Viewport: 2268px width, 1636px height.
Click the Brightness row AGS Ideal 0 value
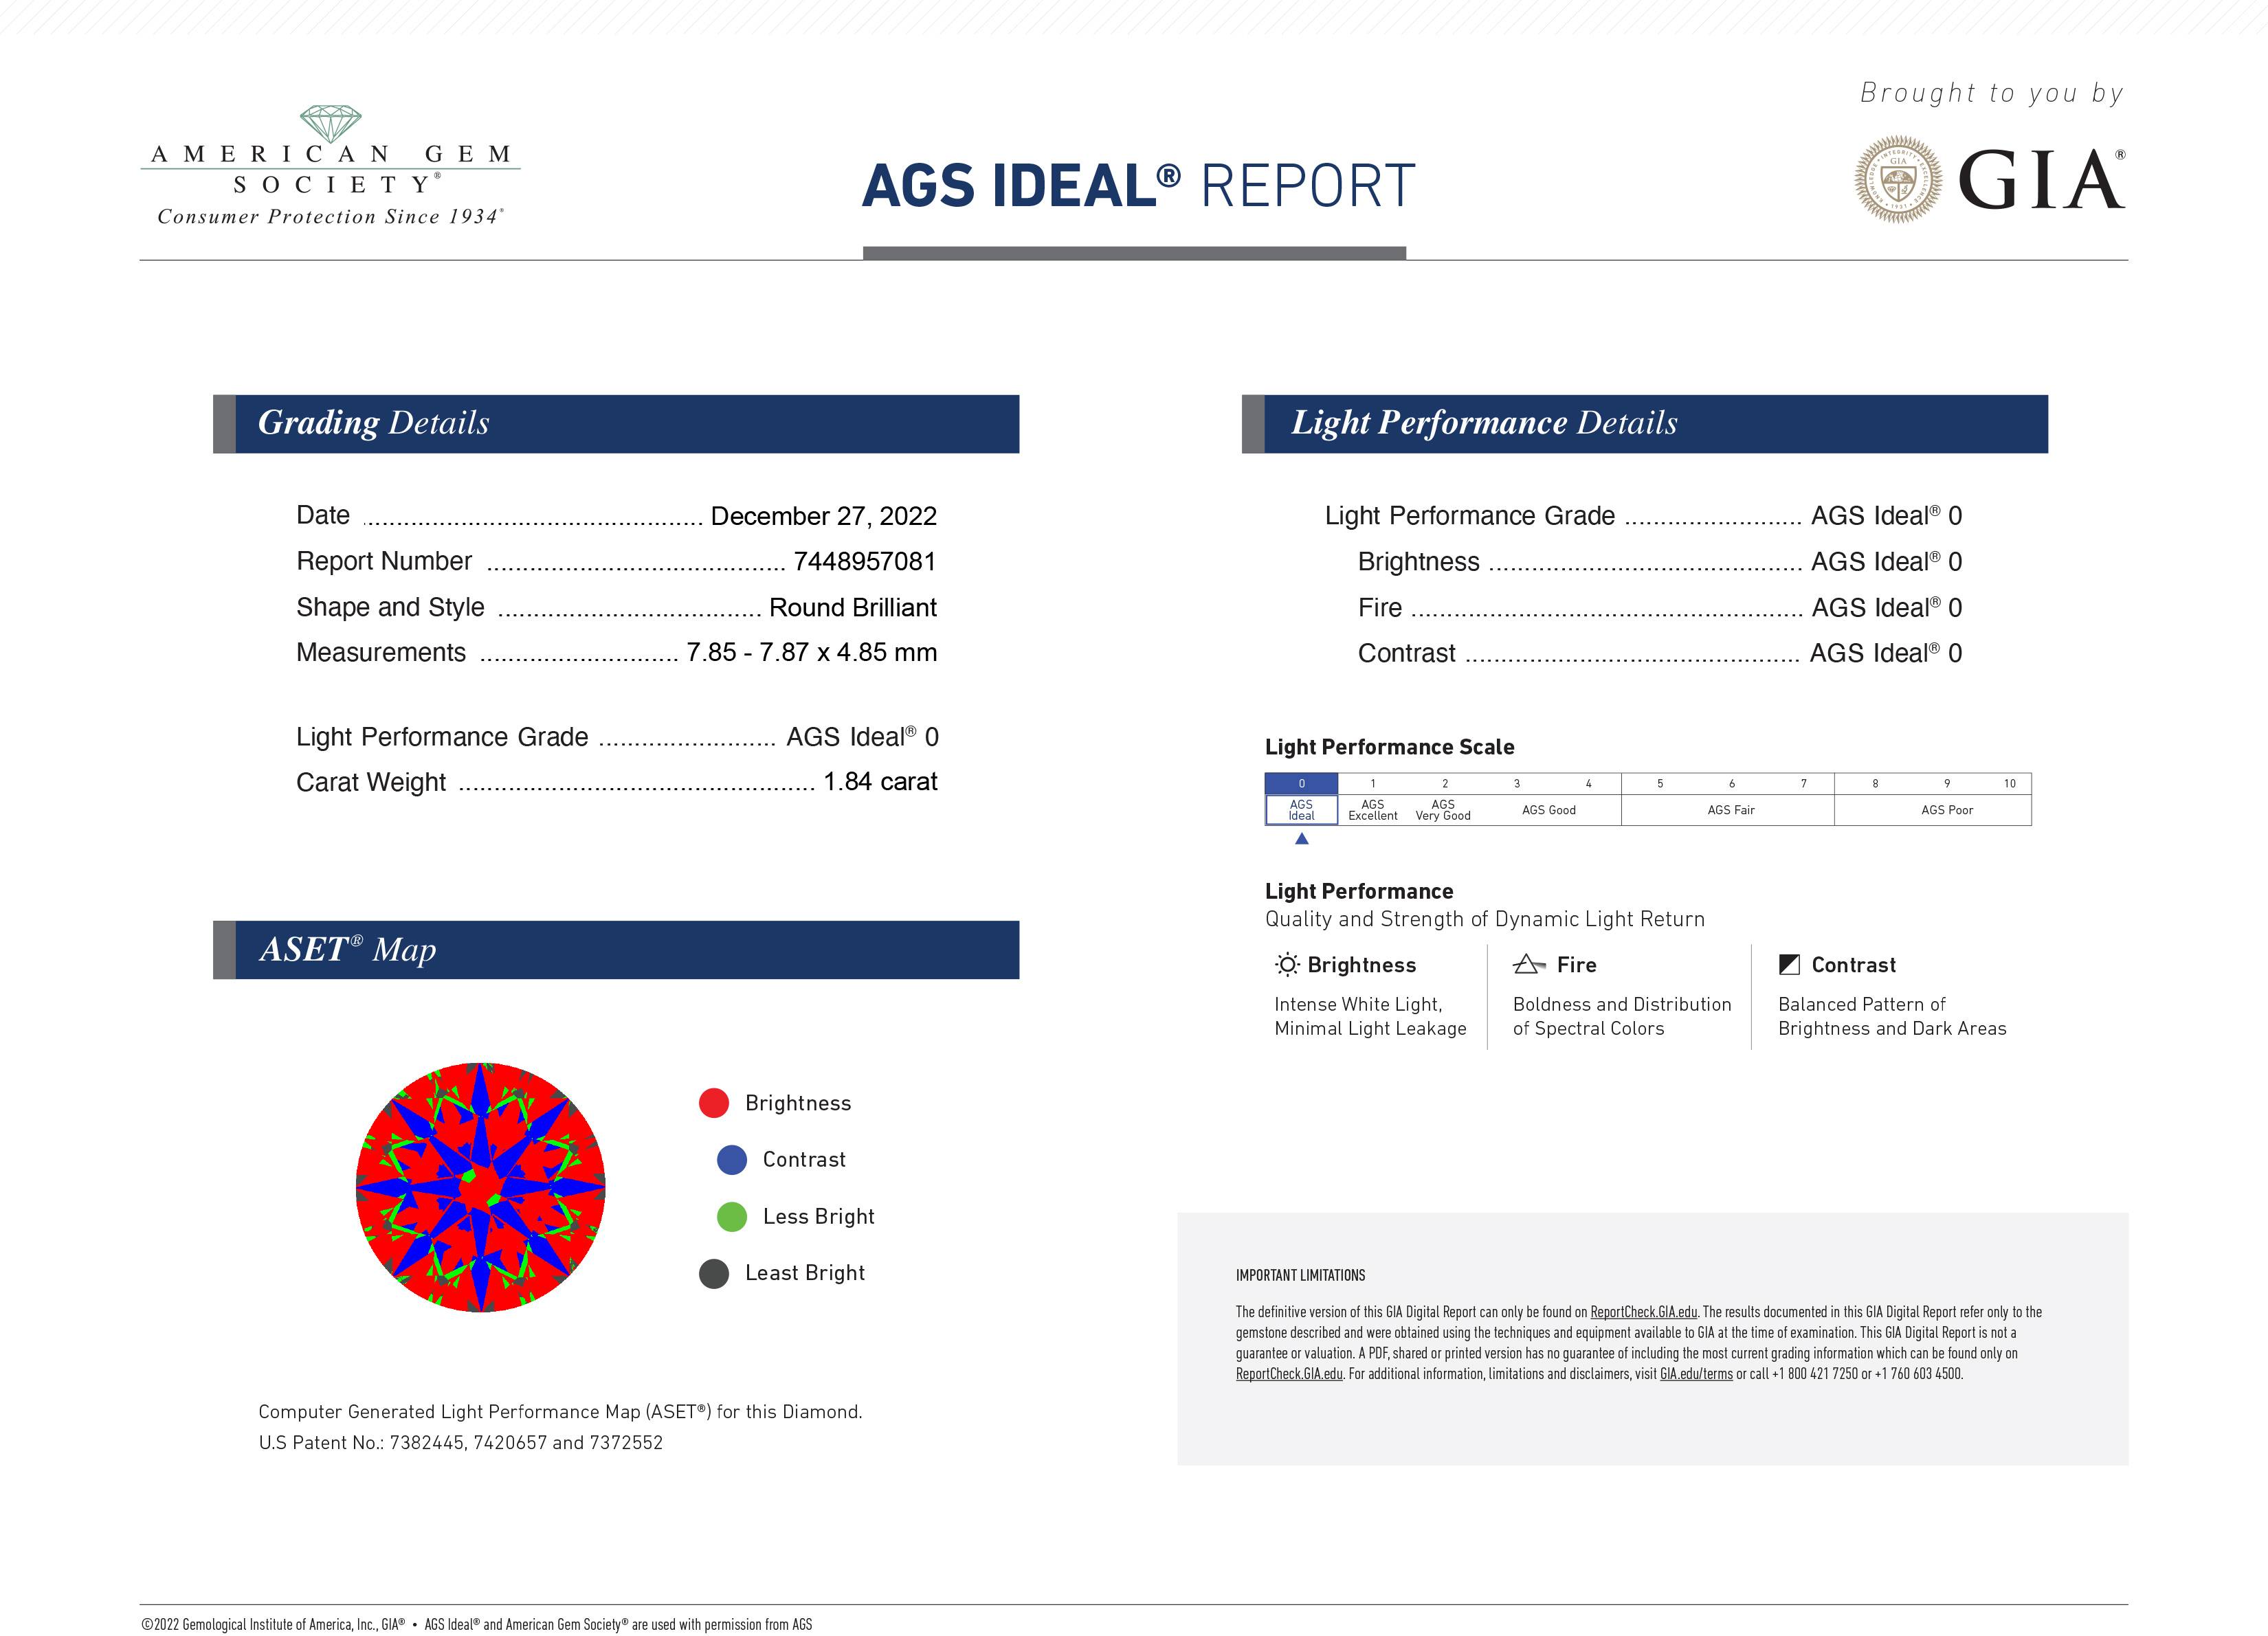tap(1887, 562)
